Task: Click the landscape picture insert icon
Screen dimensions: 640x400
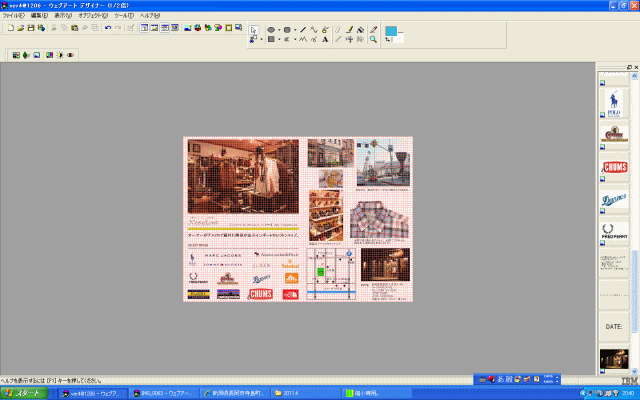Action: [x=187, y=28]
